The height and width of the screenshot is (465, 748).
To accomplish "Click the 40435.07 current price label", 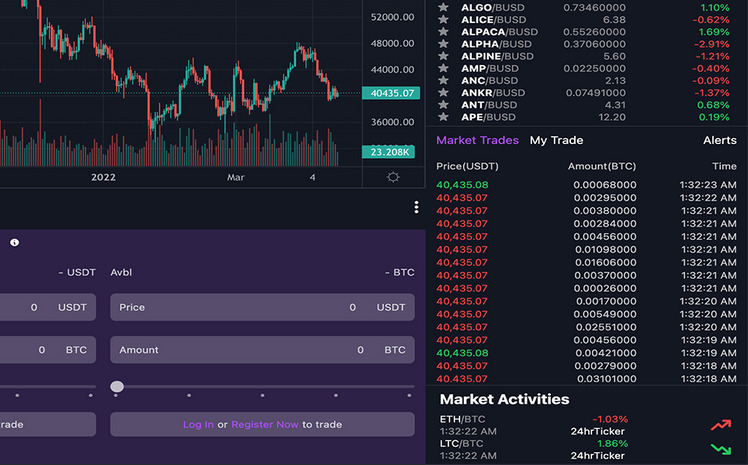I will point(391,93).
